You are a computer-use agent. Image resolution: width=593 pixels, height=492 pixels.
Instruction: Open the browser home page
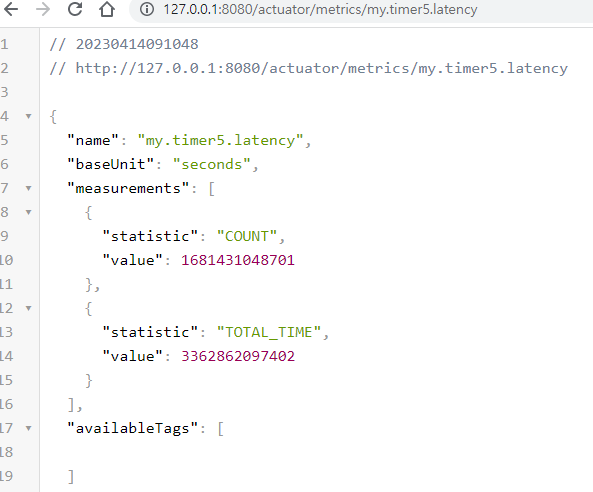[x=107, y=9]
